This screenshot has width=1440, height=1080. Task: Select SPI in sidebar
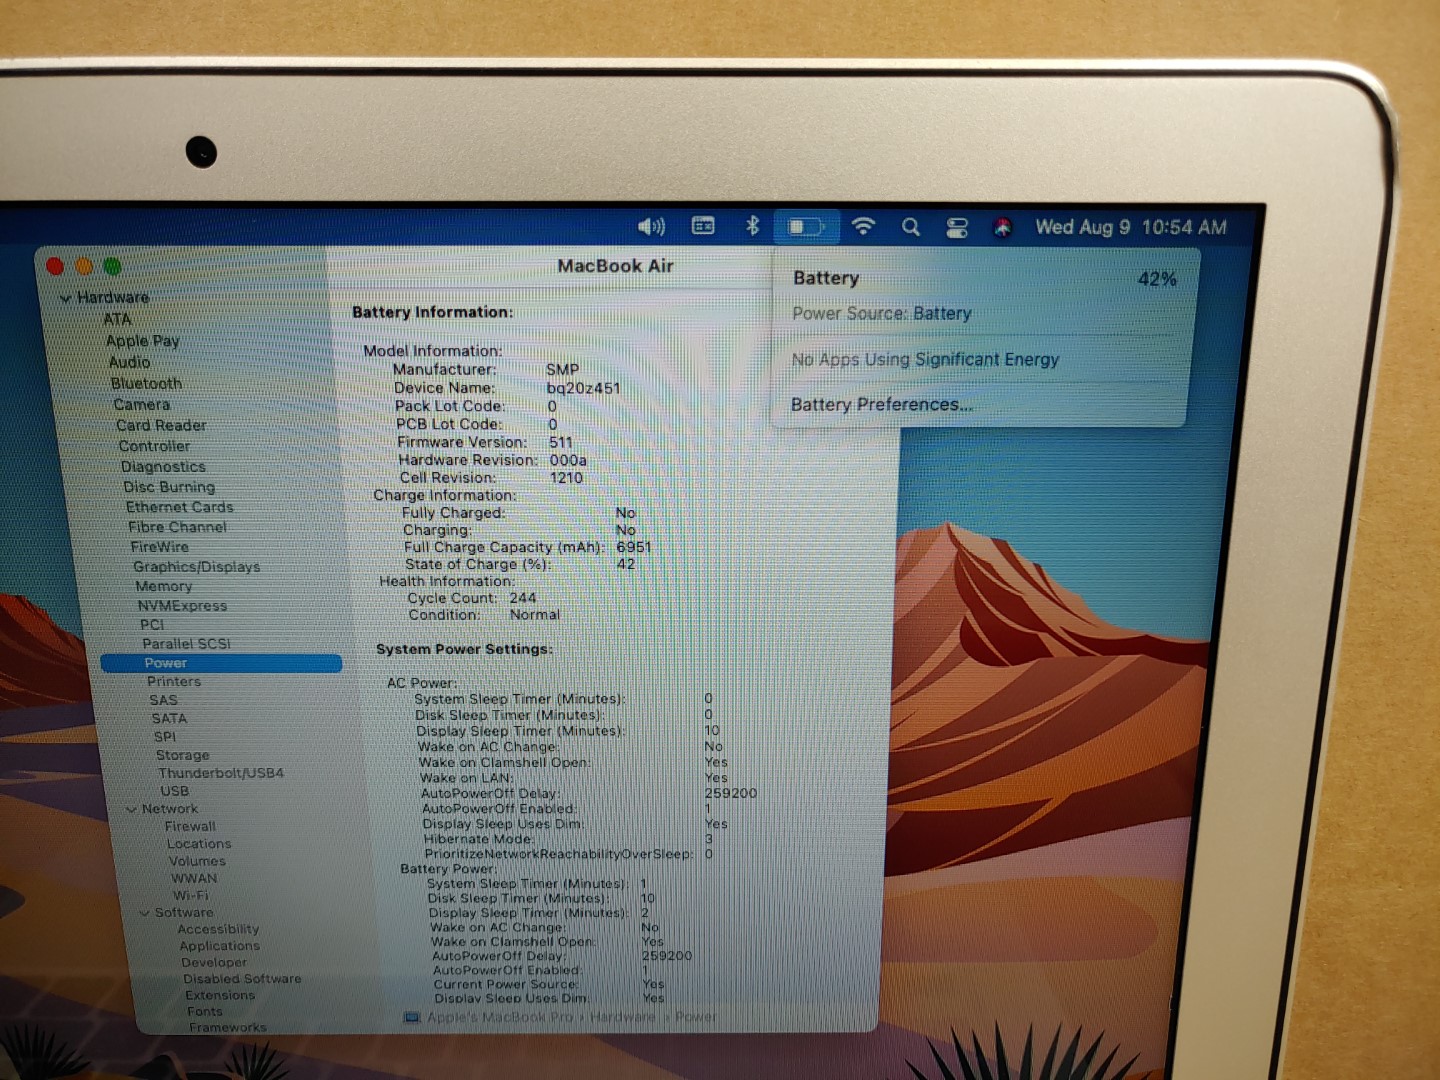coord(165,737)
